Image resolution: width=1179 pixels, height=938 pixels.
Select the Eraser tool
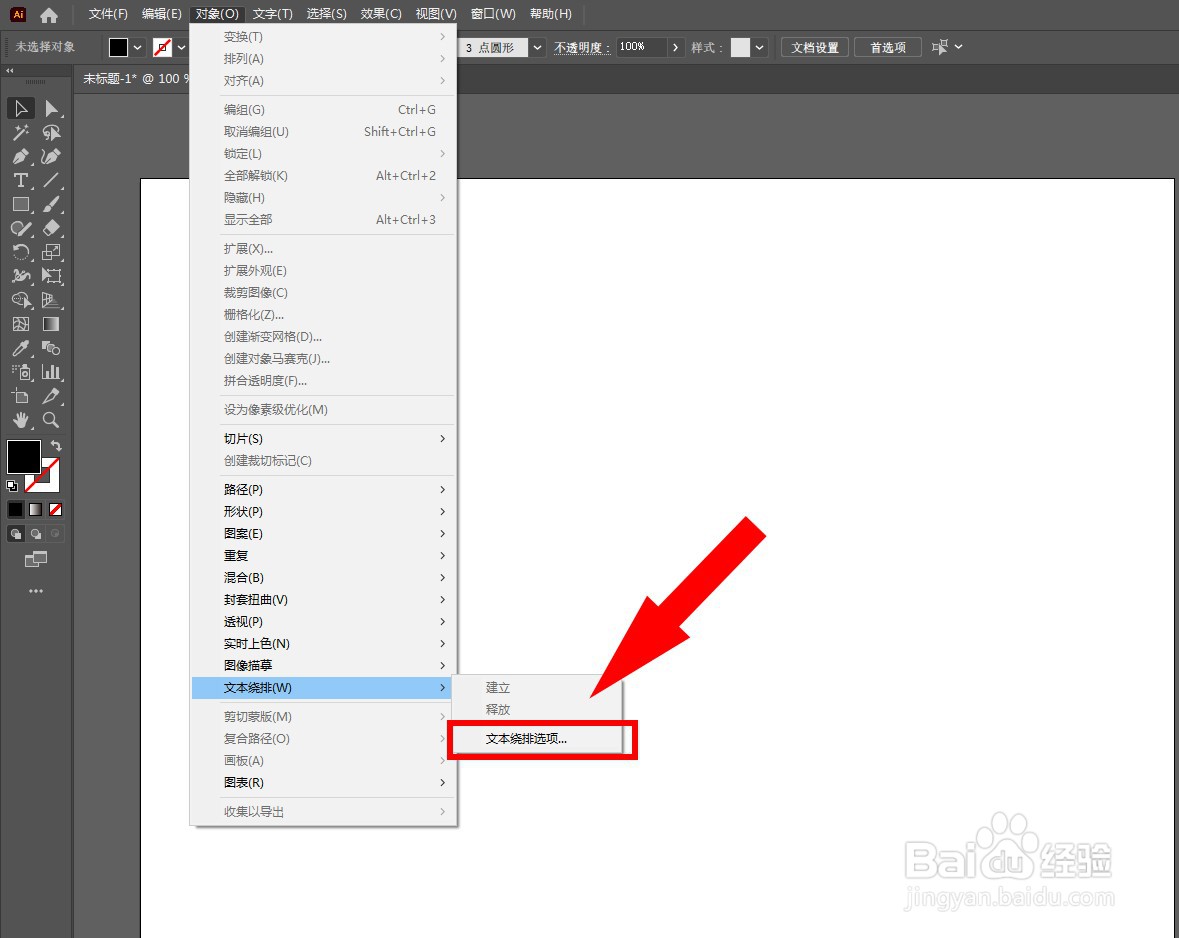(51, 228)
